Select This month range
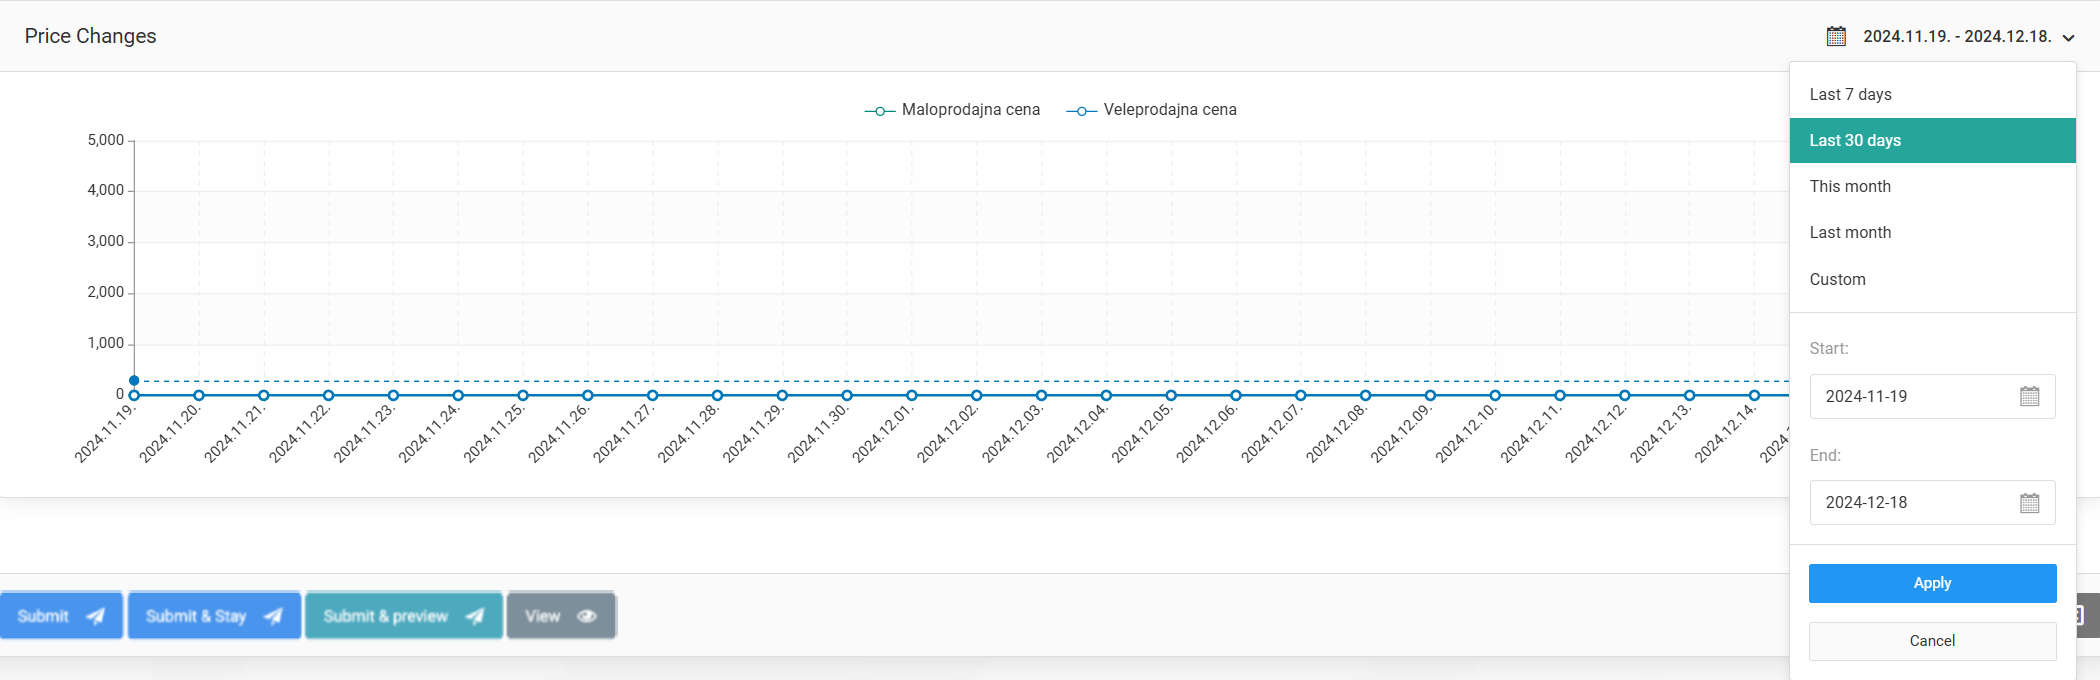Viewport: 2100px width, 680px height. 1850,187
